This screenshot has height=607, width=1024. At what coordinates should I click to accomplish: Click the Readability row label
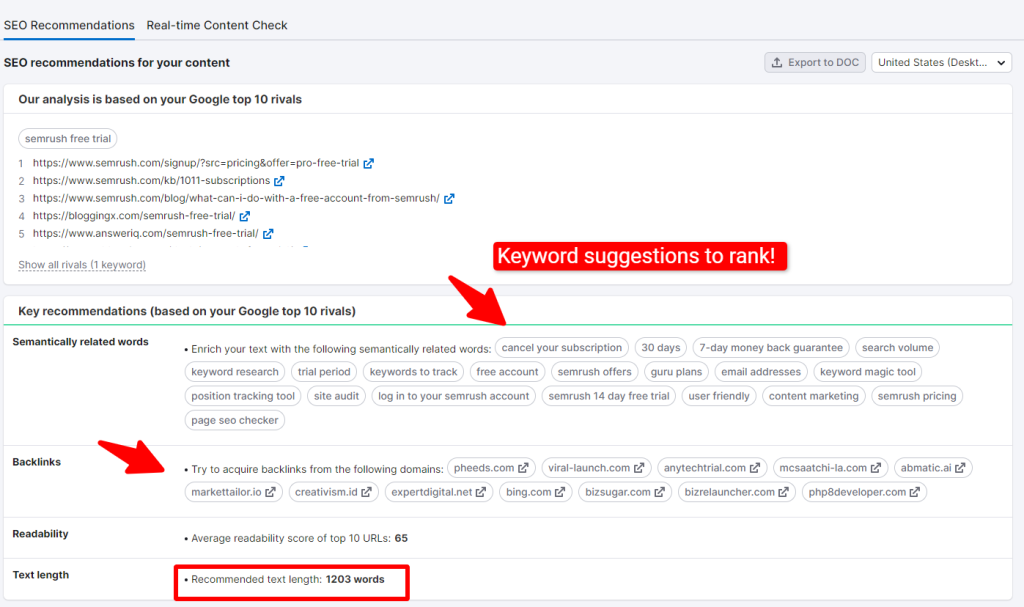(40, 534)
